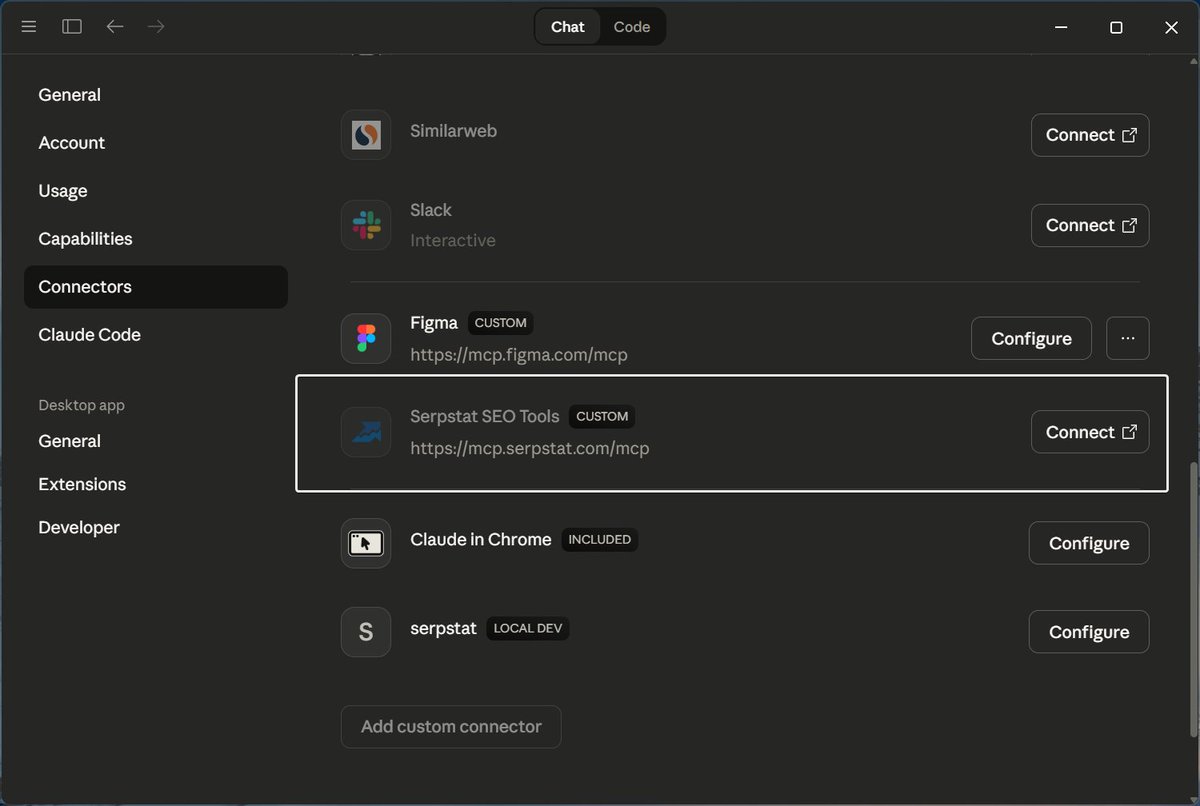This screenshot has width=1200, height=806.
Task: Select Connectors in the sidebar
Action: coord(155,287)
